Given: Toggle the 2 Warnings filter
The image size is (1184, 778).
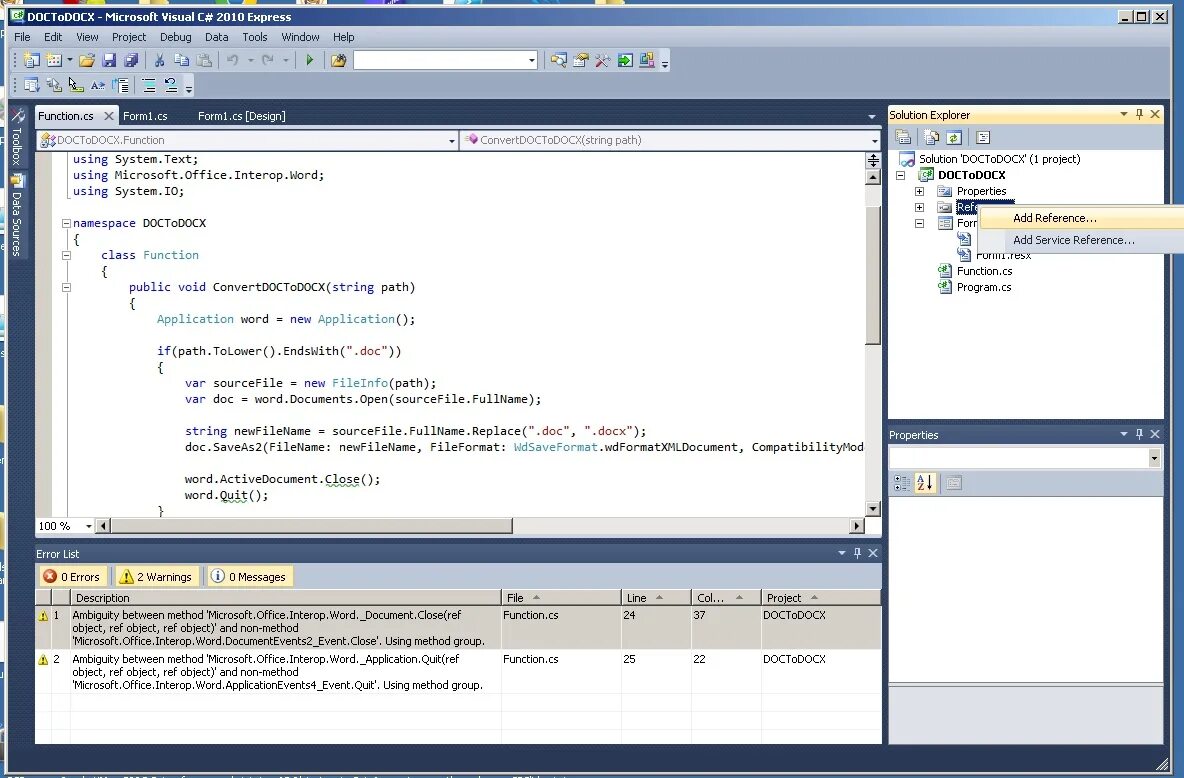Looking at the screenshot, I should click(156, 576).
